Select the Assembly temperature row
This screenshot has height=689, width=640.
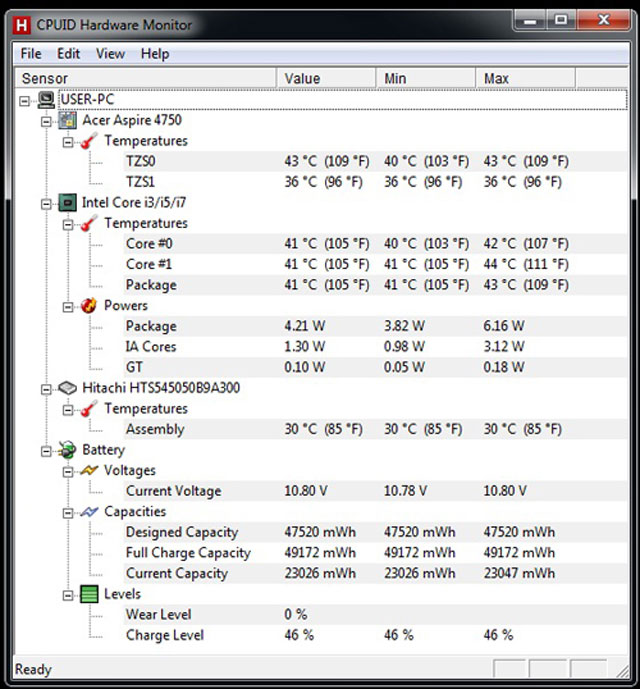(x=375, y=429)
